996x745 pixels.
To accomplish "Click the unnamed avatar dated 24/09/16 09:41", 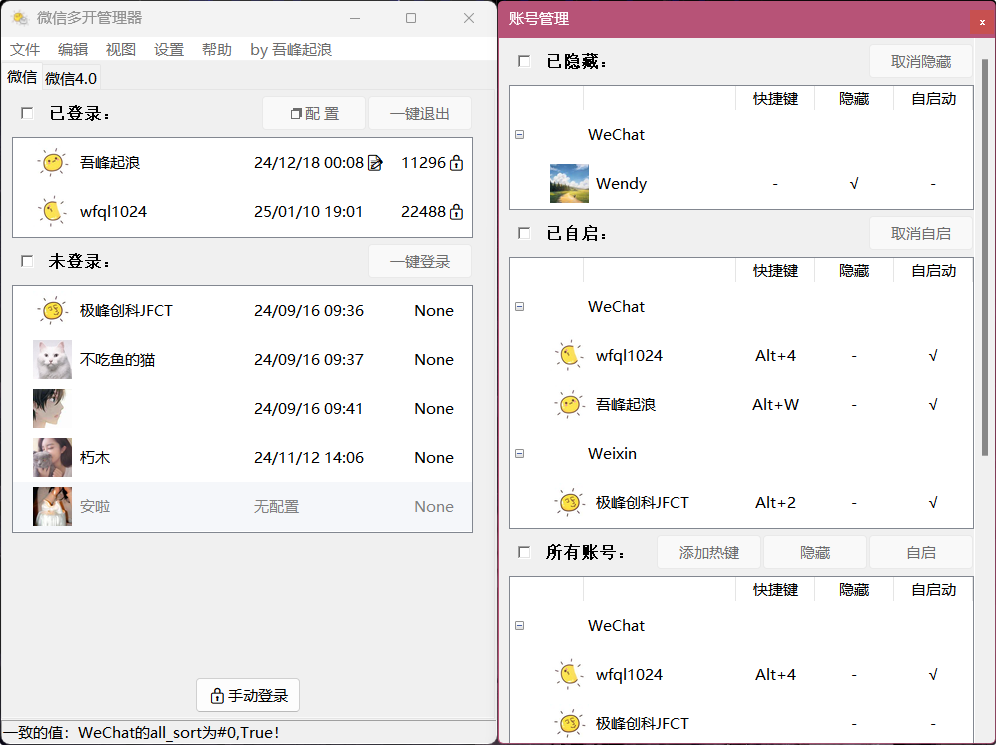I will (x=52, y=408).
